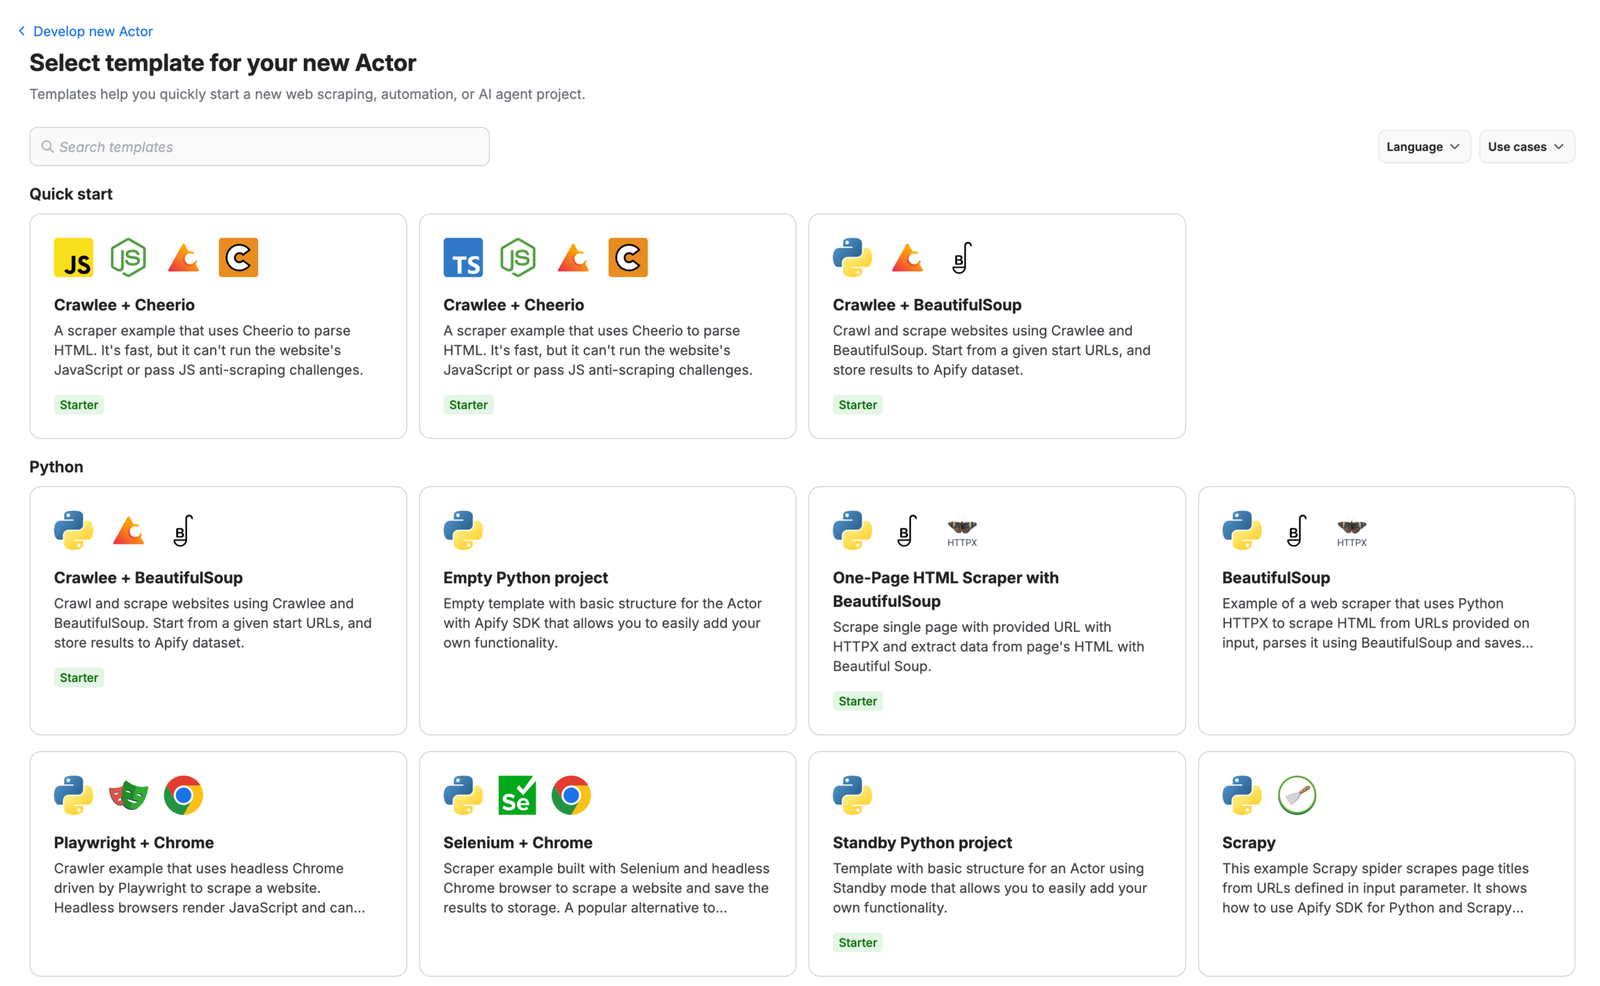The height and width of the screenshot is (986, 1600).
Task: Select the Crawlee flame icon in Quick start
Action: [183, 257]
